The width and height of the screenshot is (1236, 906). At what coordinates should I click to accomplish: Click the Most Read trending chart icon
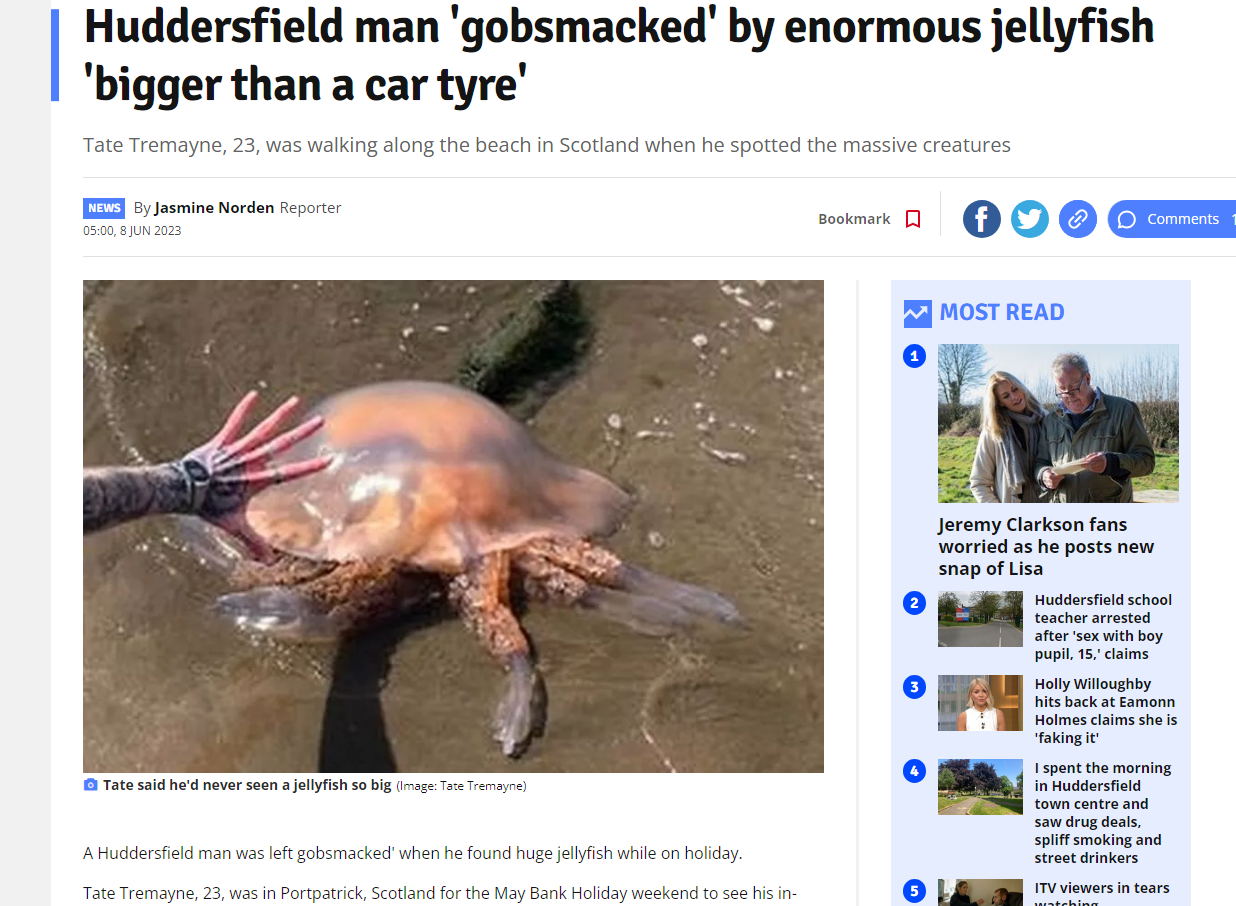pos(917,313)
